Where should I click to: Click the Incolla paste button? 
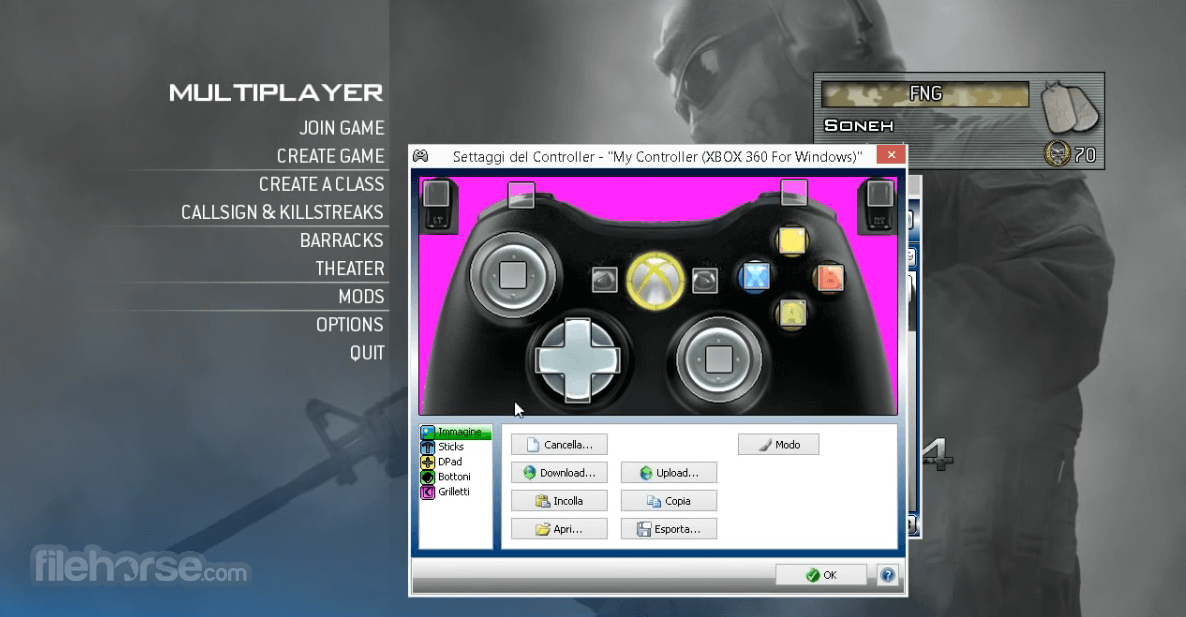click(x=559, y=501)
